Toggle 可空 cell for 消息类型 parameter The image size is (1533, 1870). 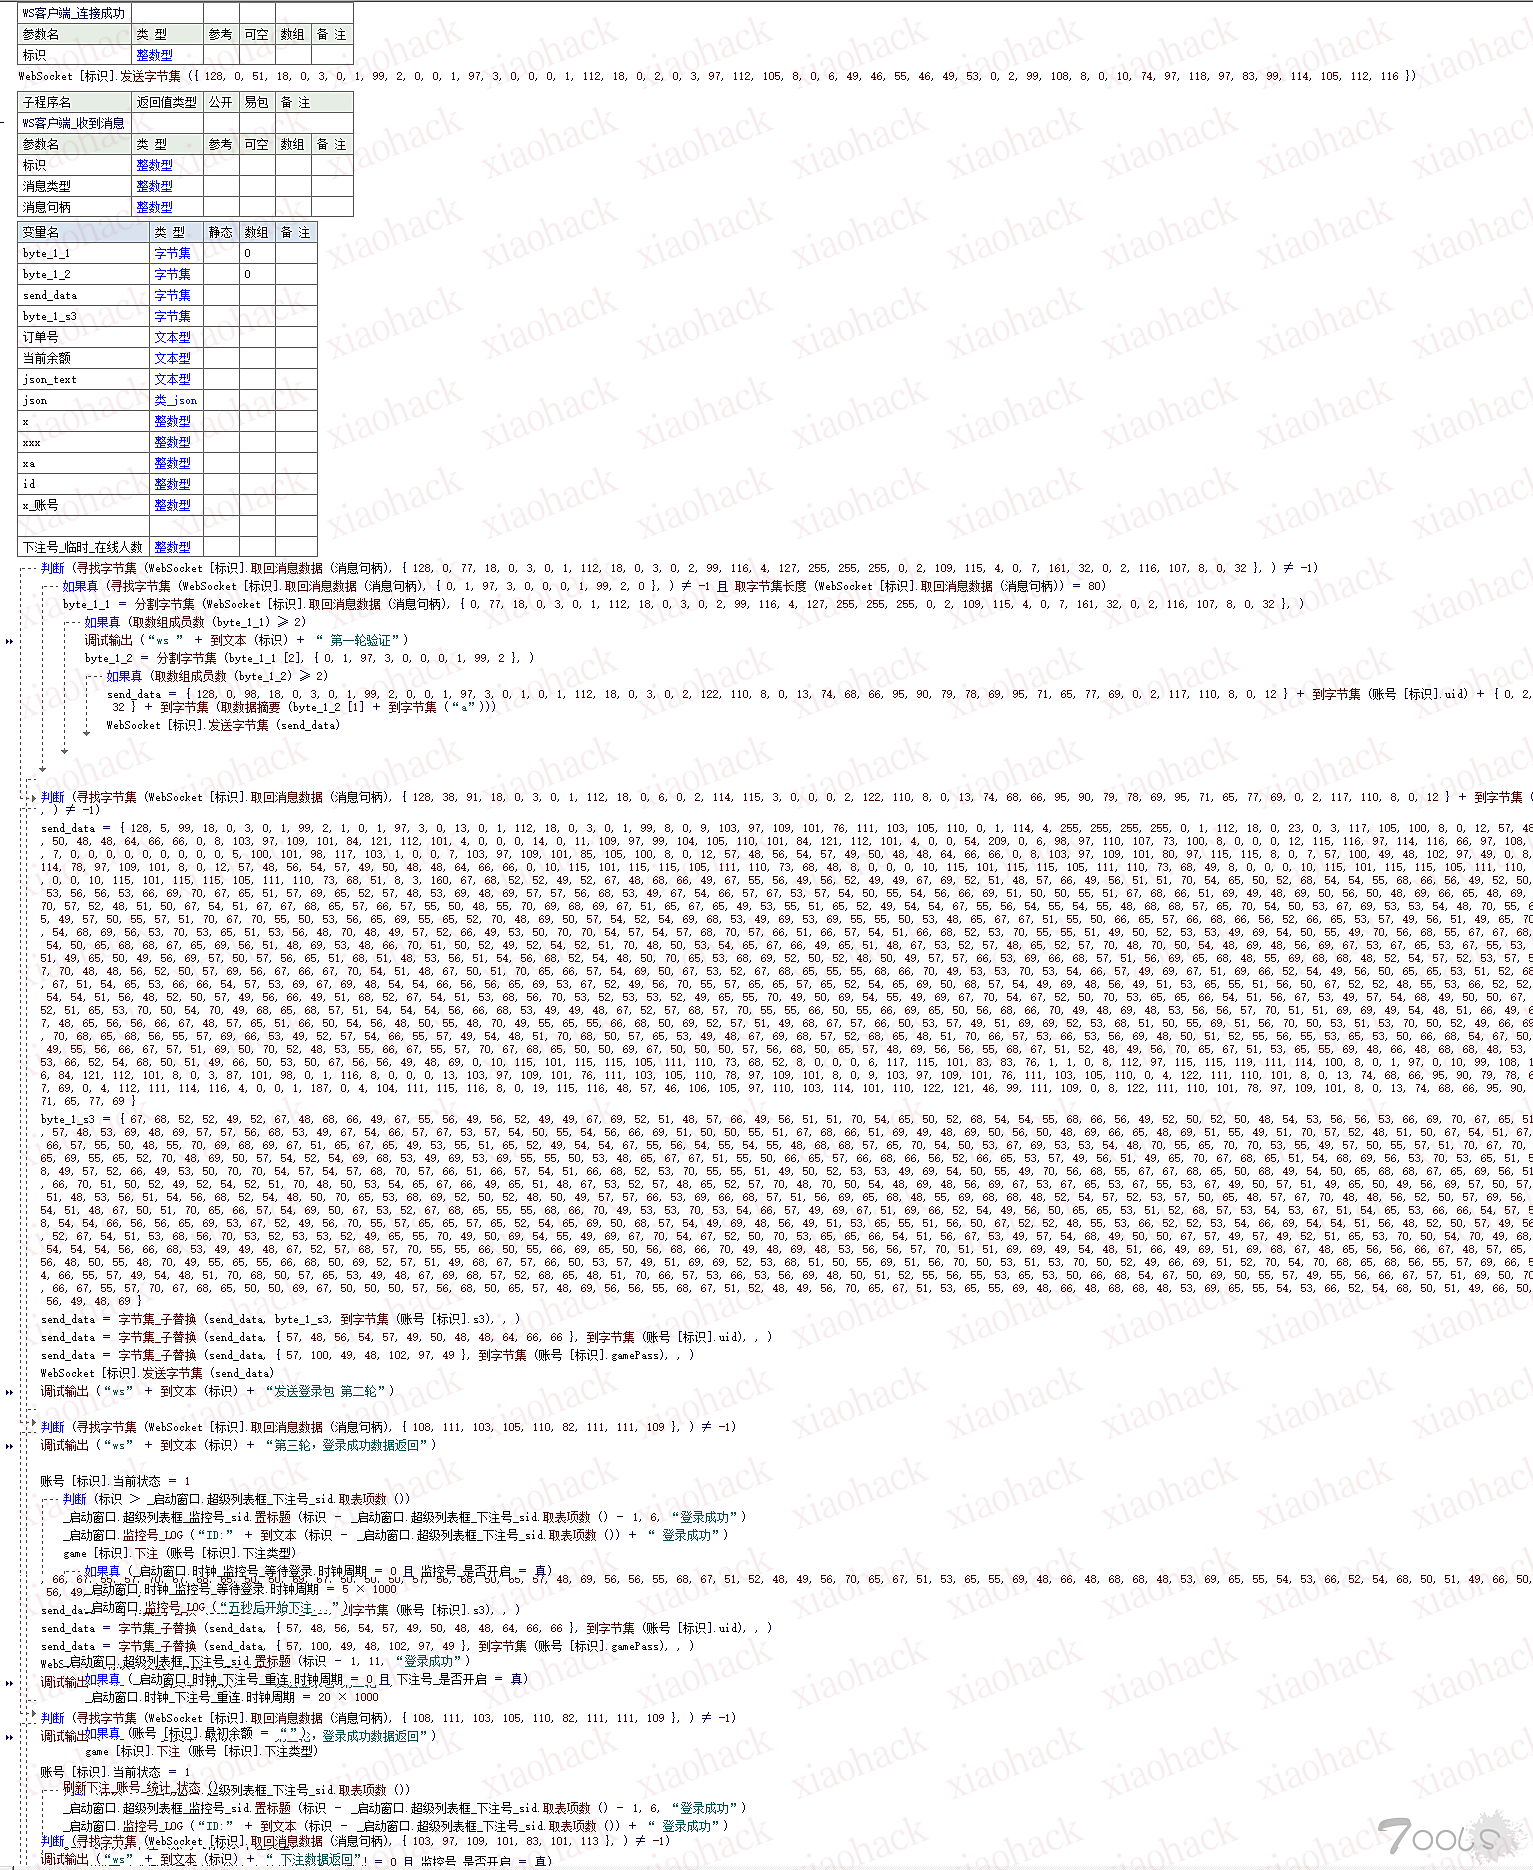point(256,186)
